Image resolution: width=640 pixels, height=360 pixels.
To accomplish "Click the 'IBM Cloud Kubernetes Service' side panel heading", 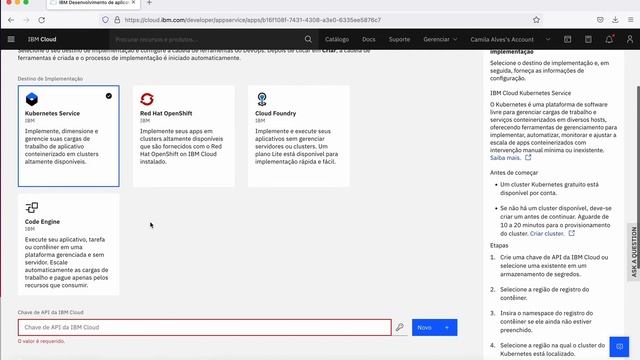I will tap(530, 93).
